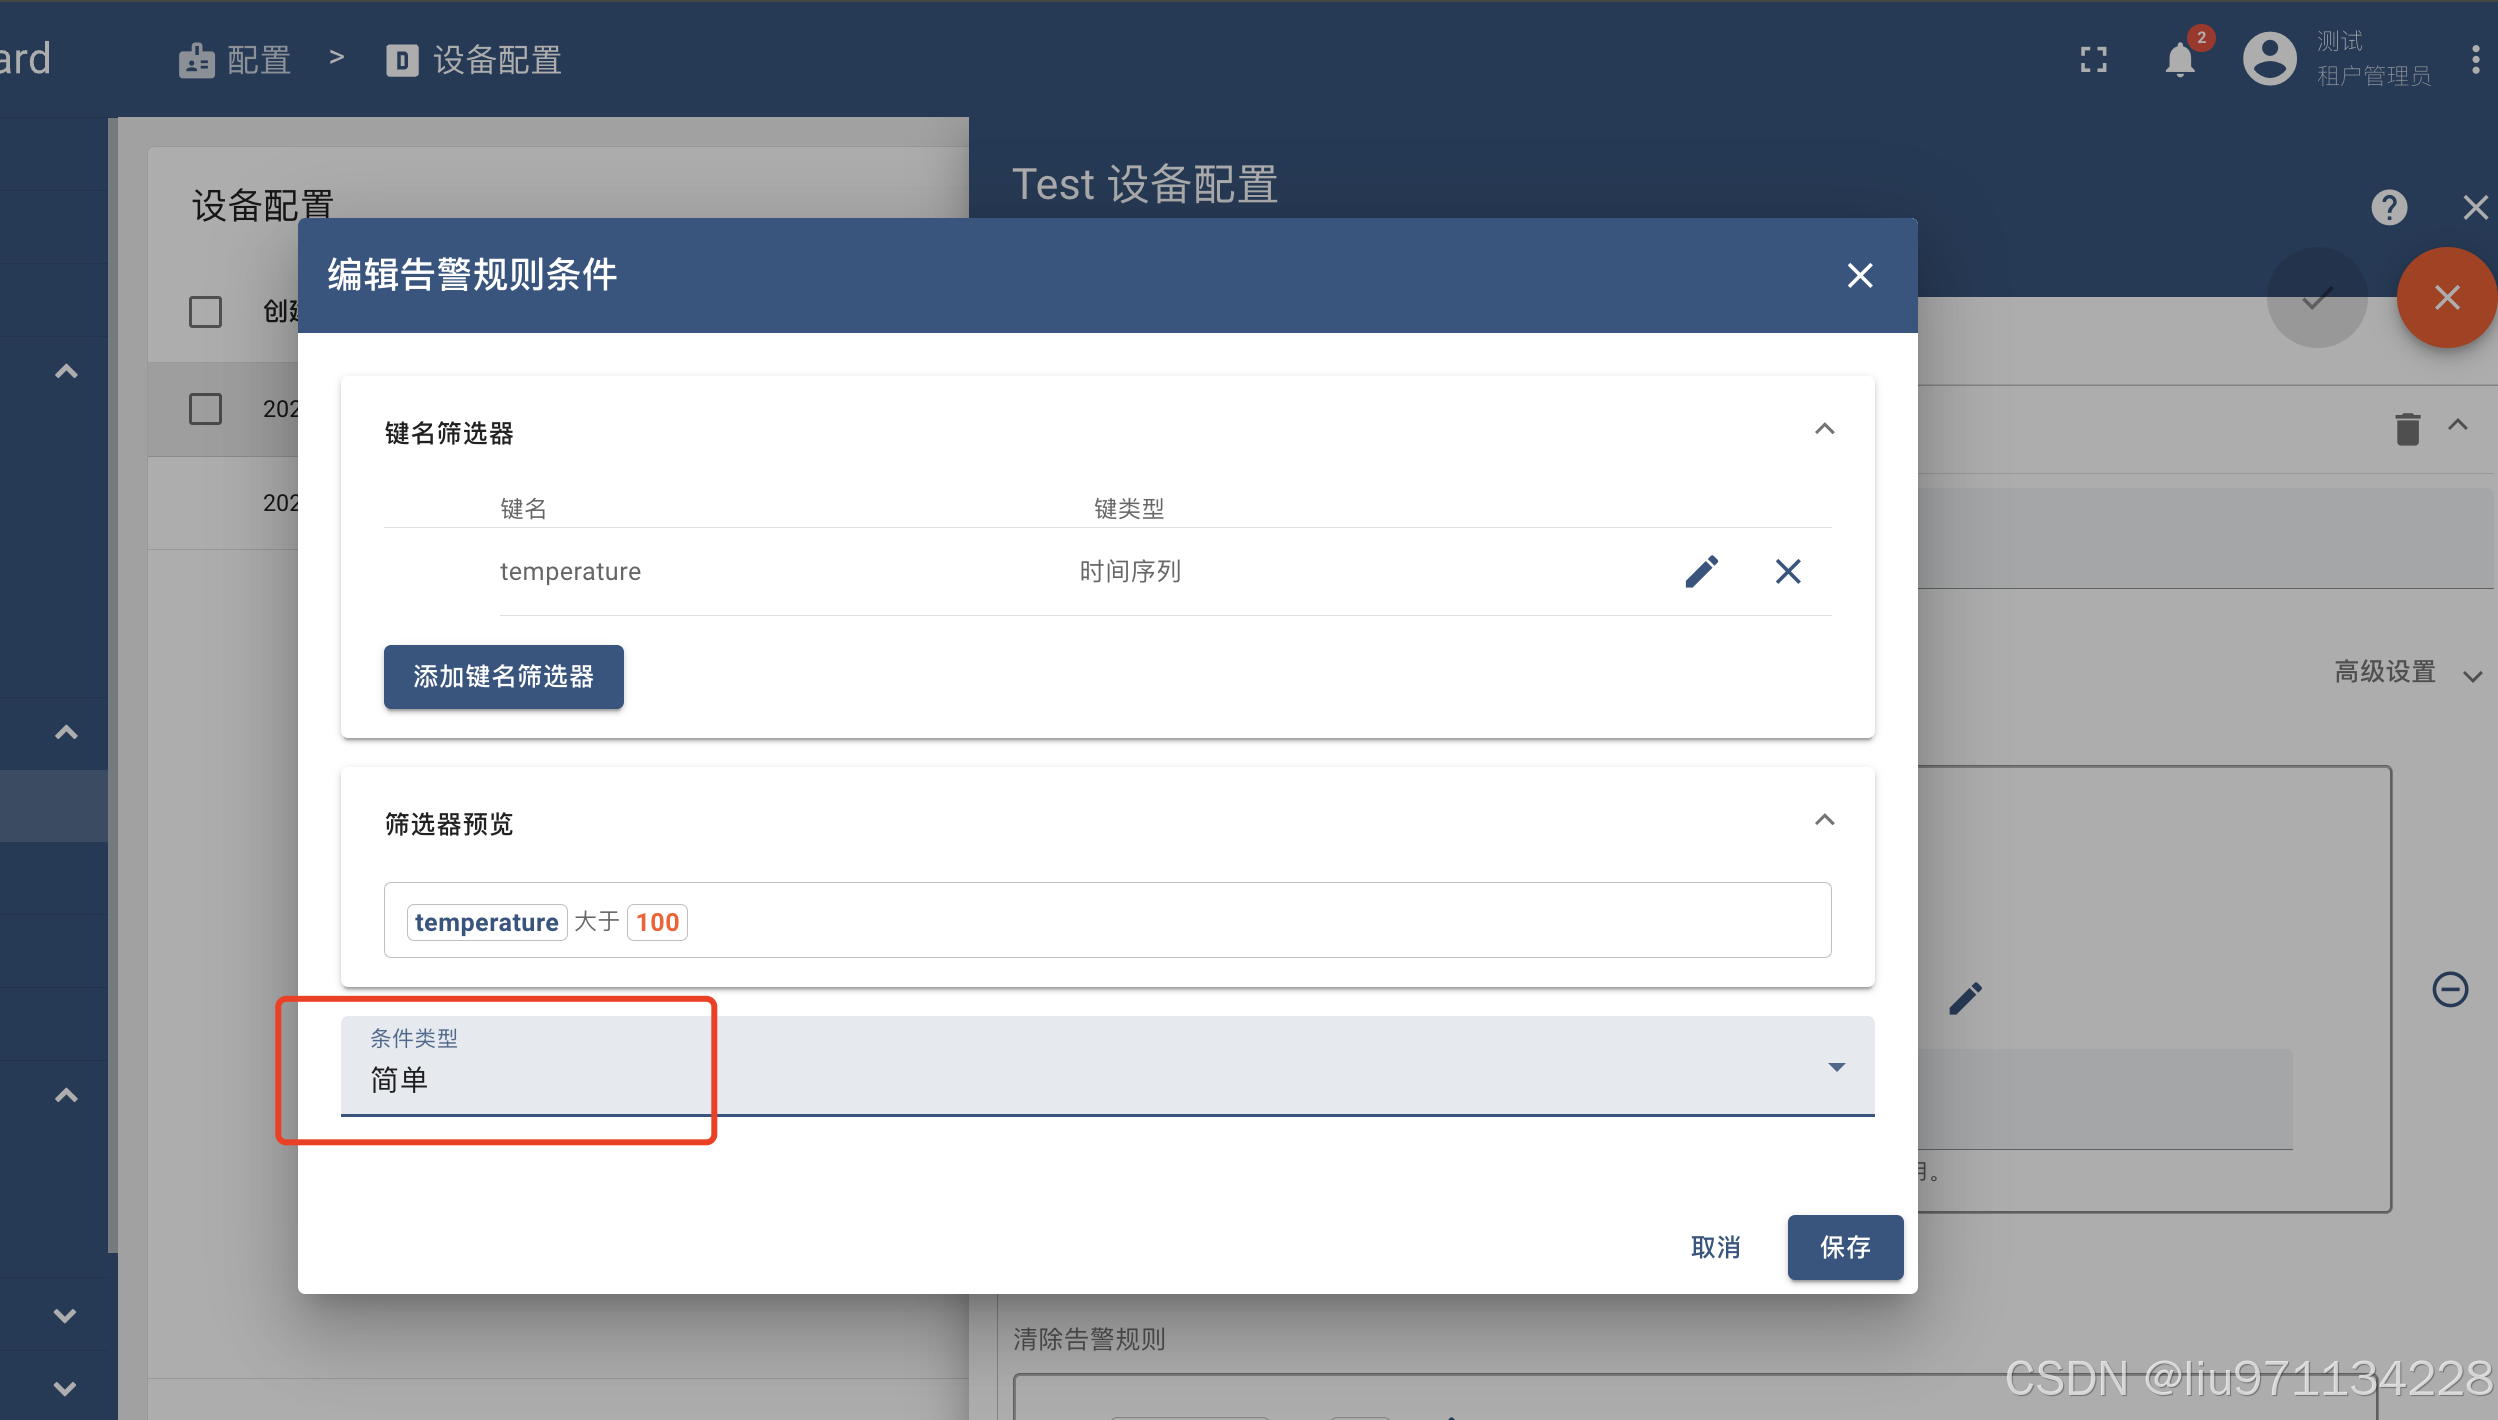Open the notifications bell
This screenshot has height=1420, width=2498.
point(2180,60)
